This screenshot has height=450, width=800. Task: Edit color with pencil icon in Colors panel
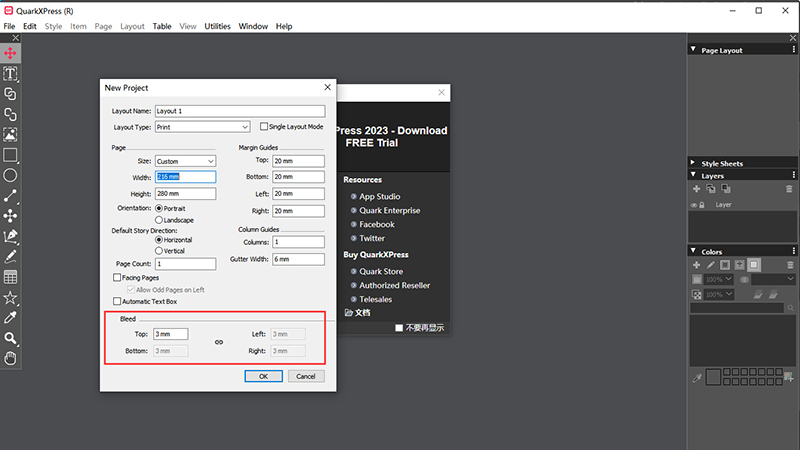tap(711, 265)
